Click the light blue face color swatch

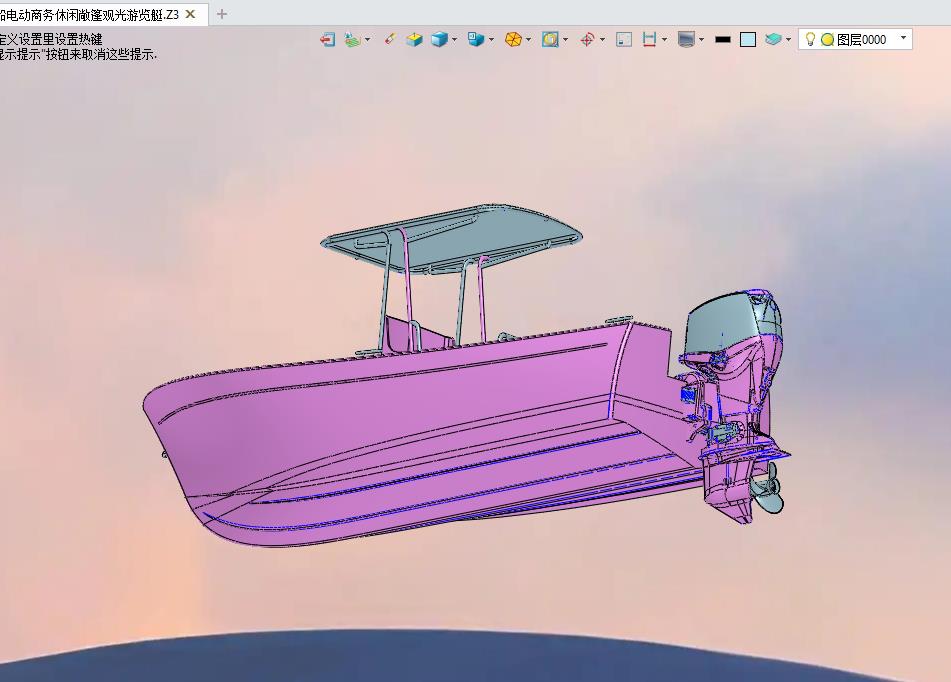pyautogui.click(x=748, y=40)
